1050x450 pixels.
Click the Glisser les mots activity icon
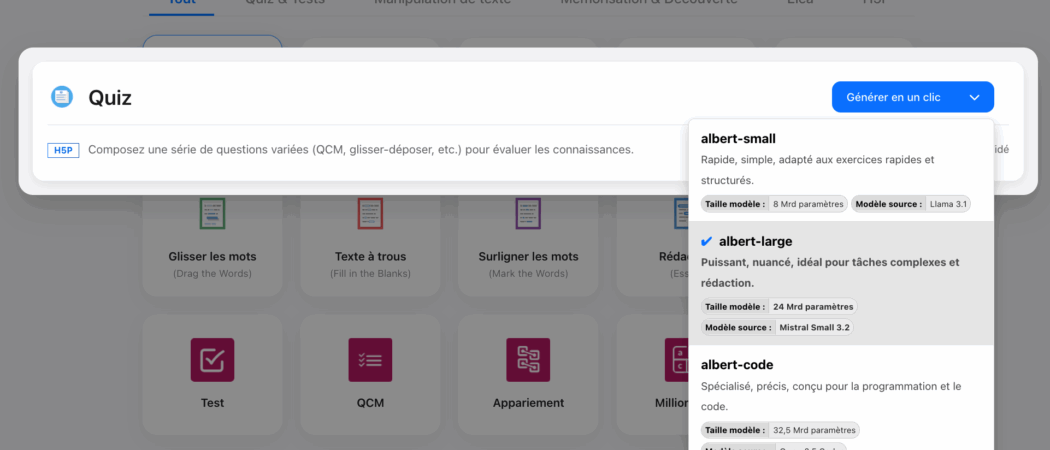212,213
